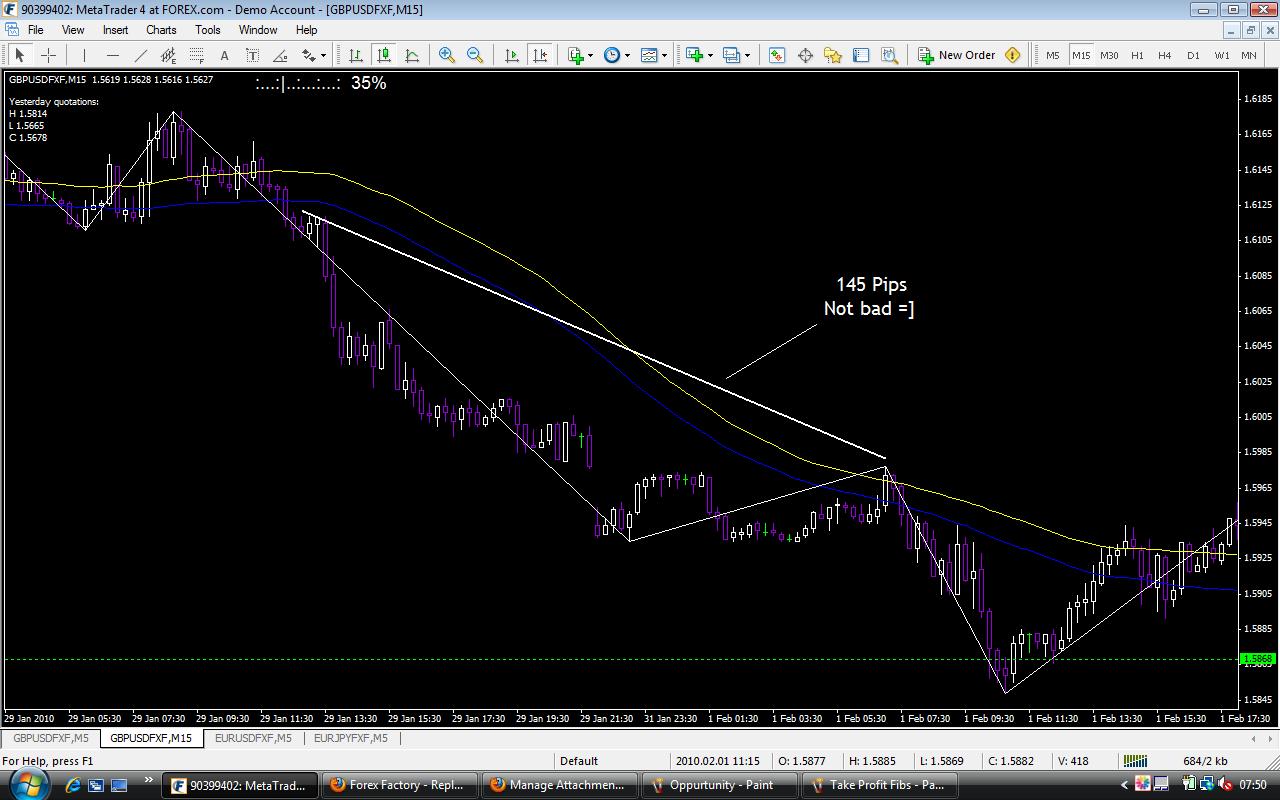Image resolution: width=1280 pixels, height=800 pixels.
Task: Select the GBPUSDFXF,M15 chart tab
Action: [151, 738]
